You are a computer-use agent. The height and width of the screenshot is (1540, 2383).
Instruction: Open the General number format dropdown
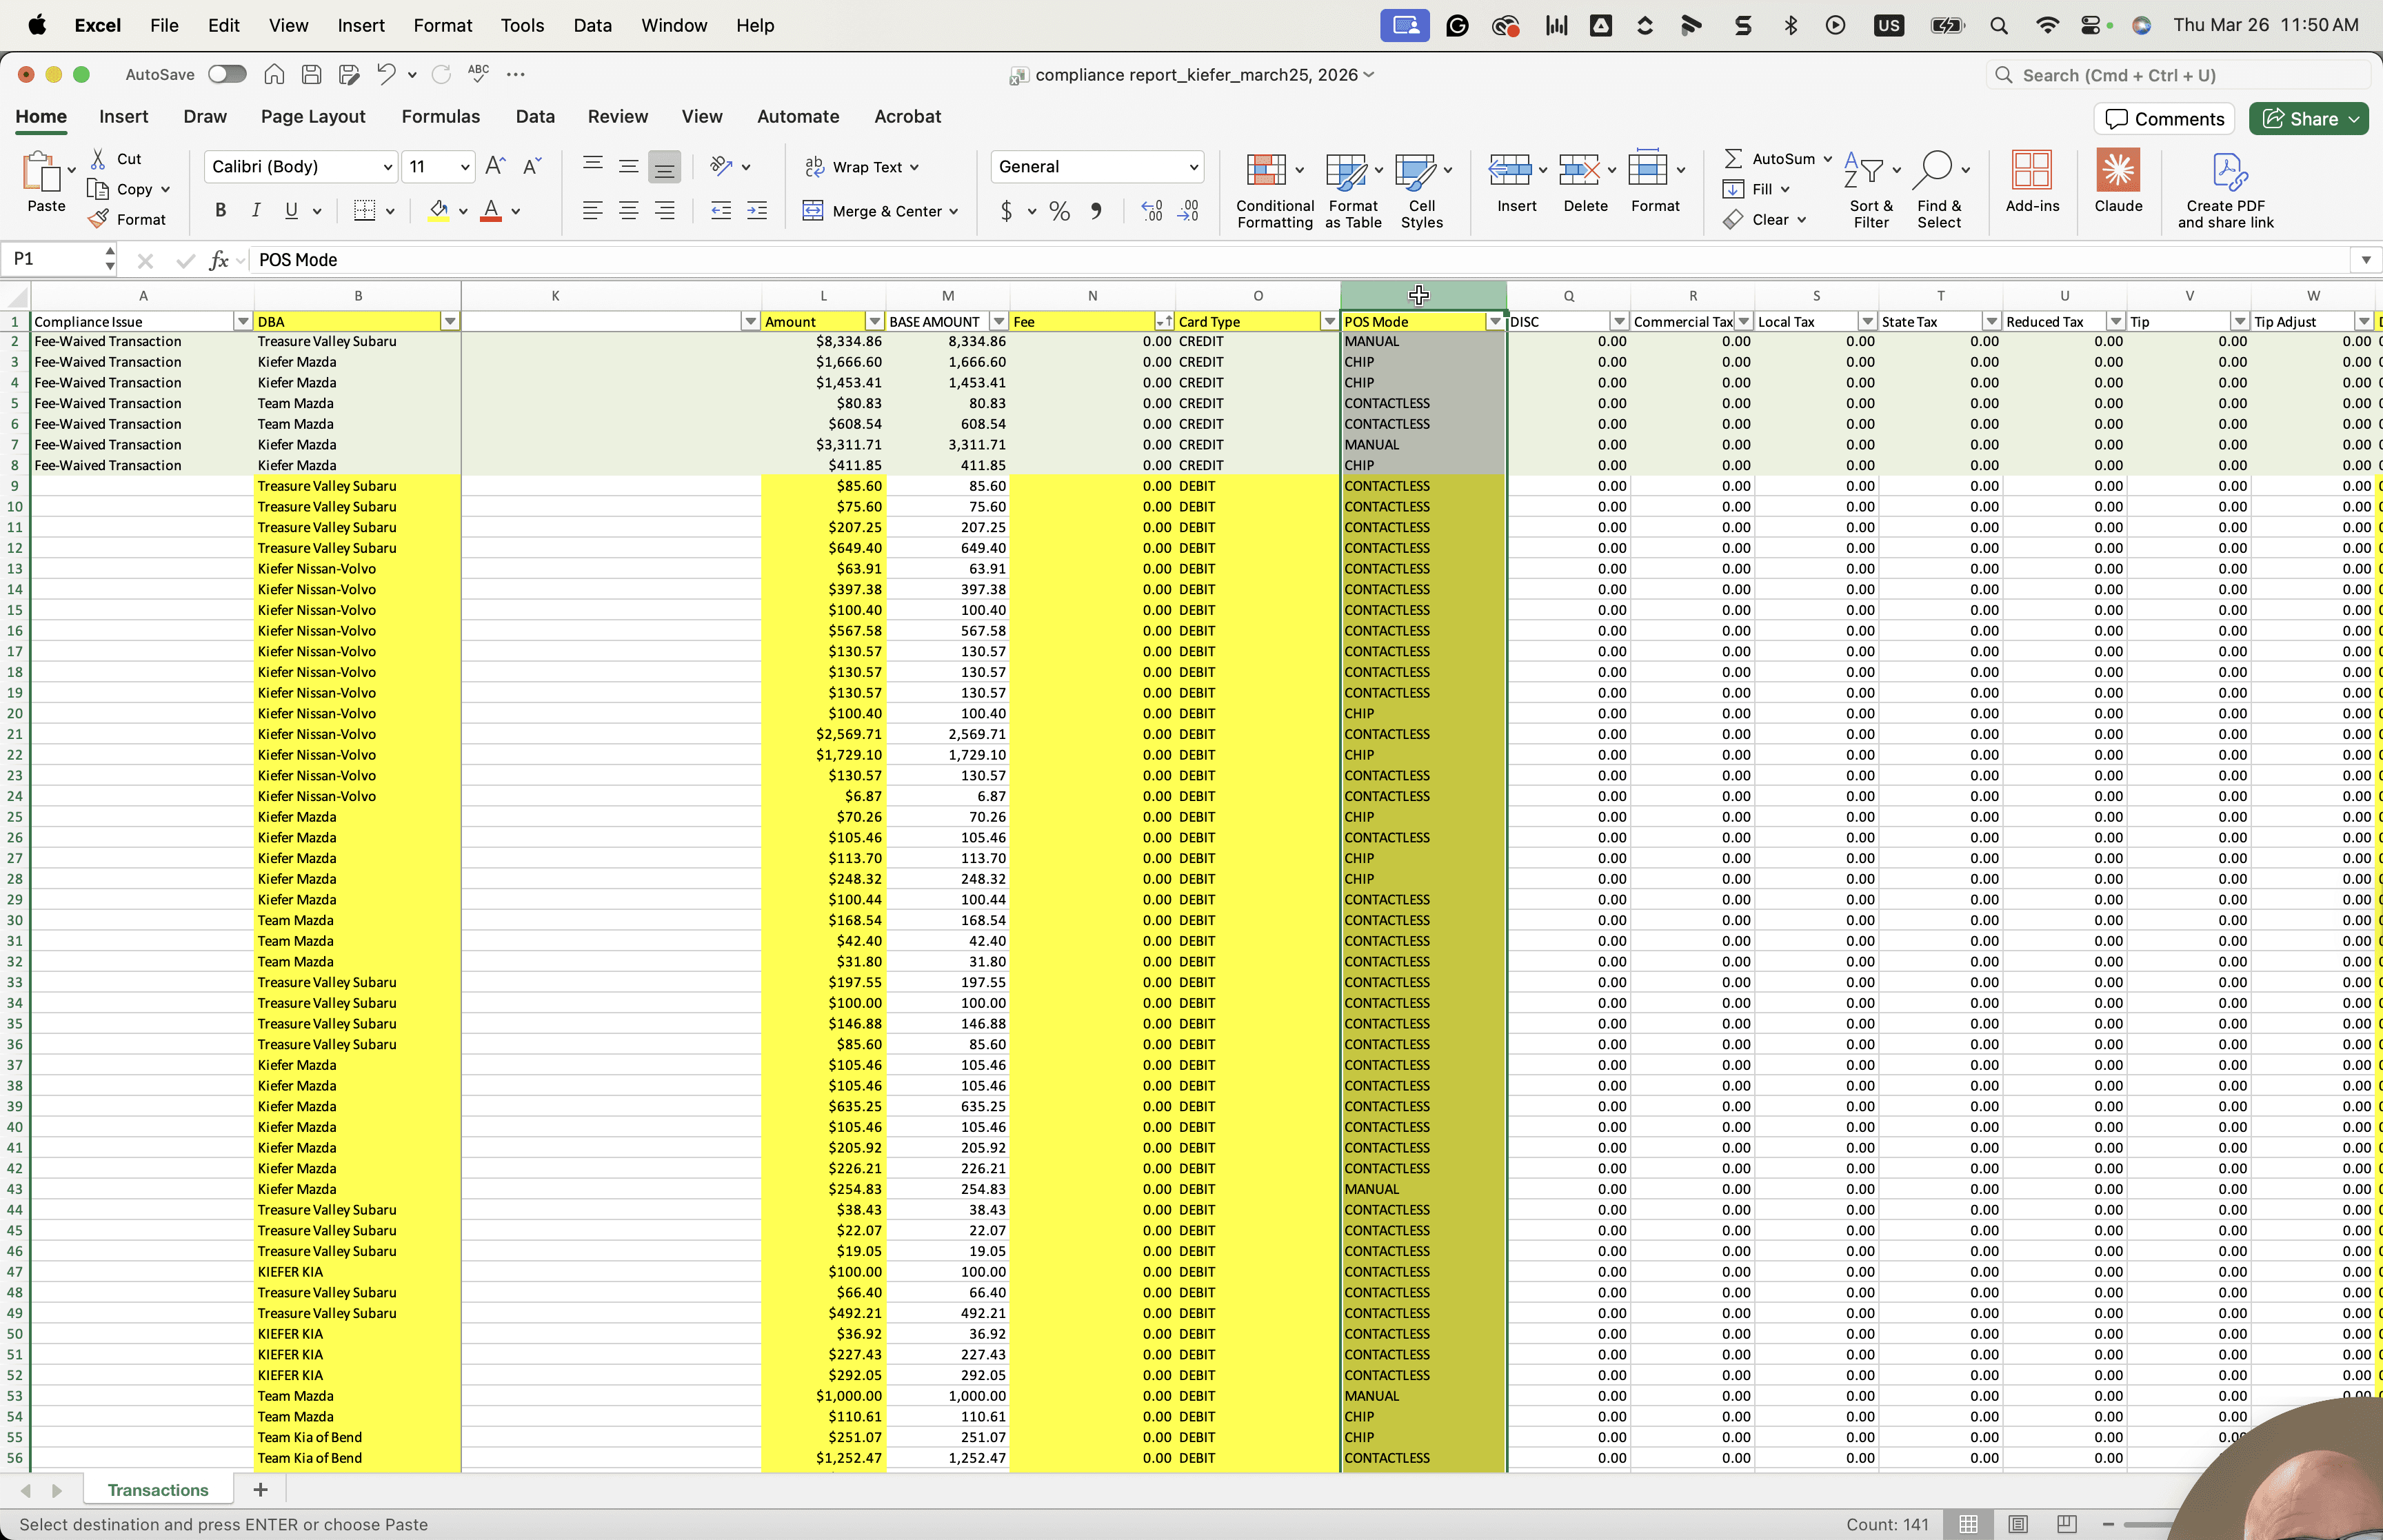click(x=1194, y=167)
